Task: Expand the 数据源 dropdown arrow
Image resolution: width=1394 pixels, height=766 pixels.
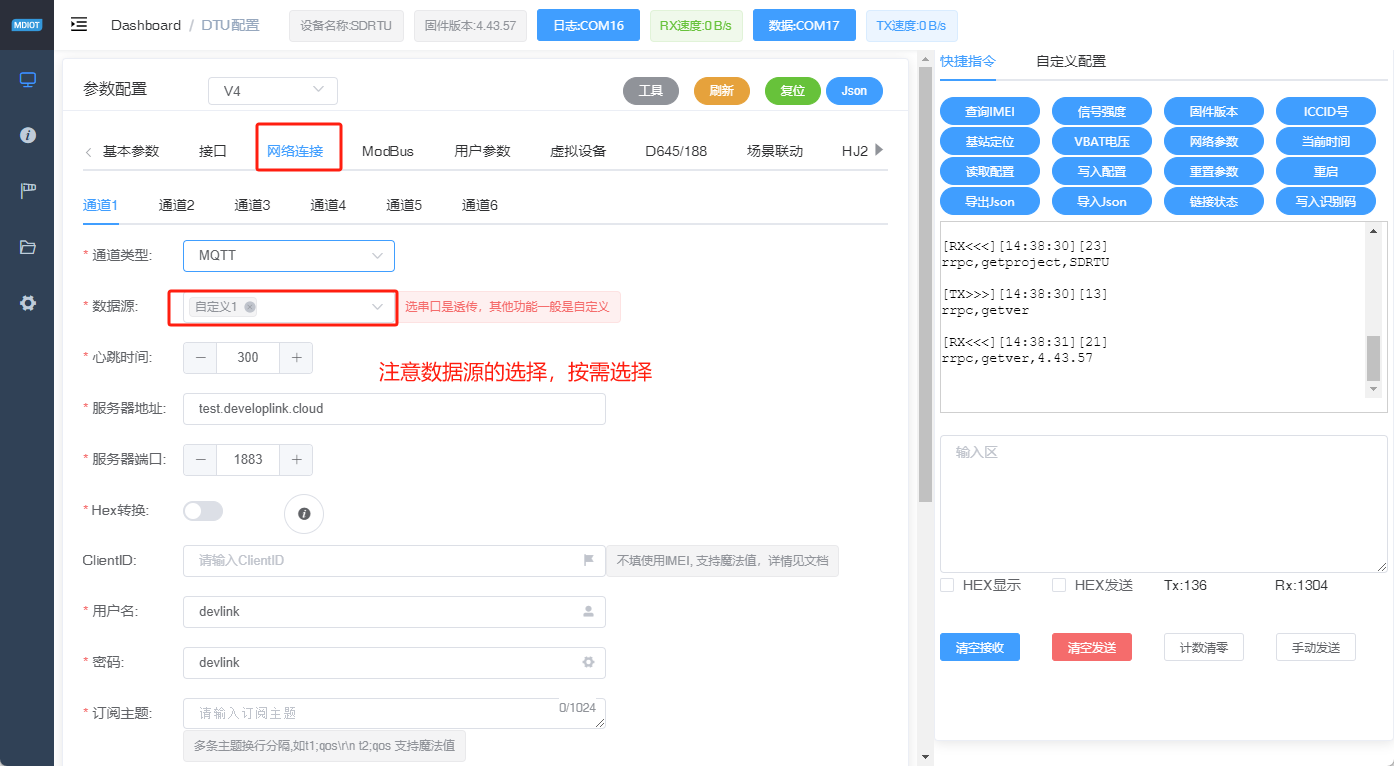Action: [x=377, y=307]
